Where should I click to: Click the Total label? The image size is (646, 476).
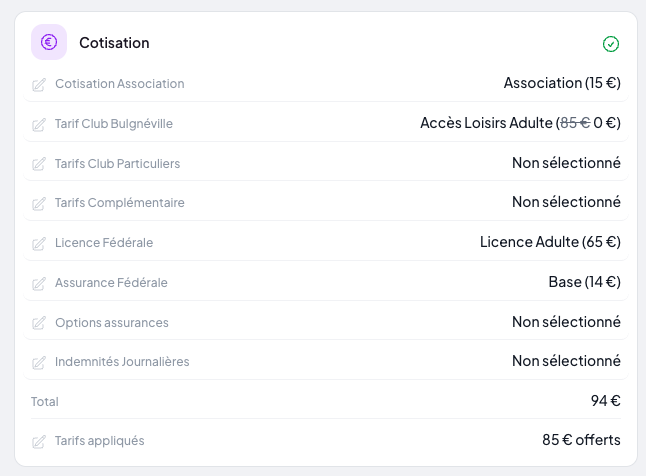click(44, 402)
